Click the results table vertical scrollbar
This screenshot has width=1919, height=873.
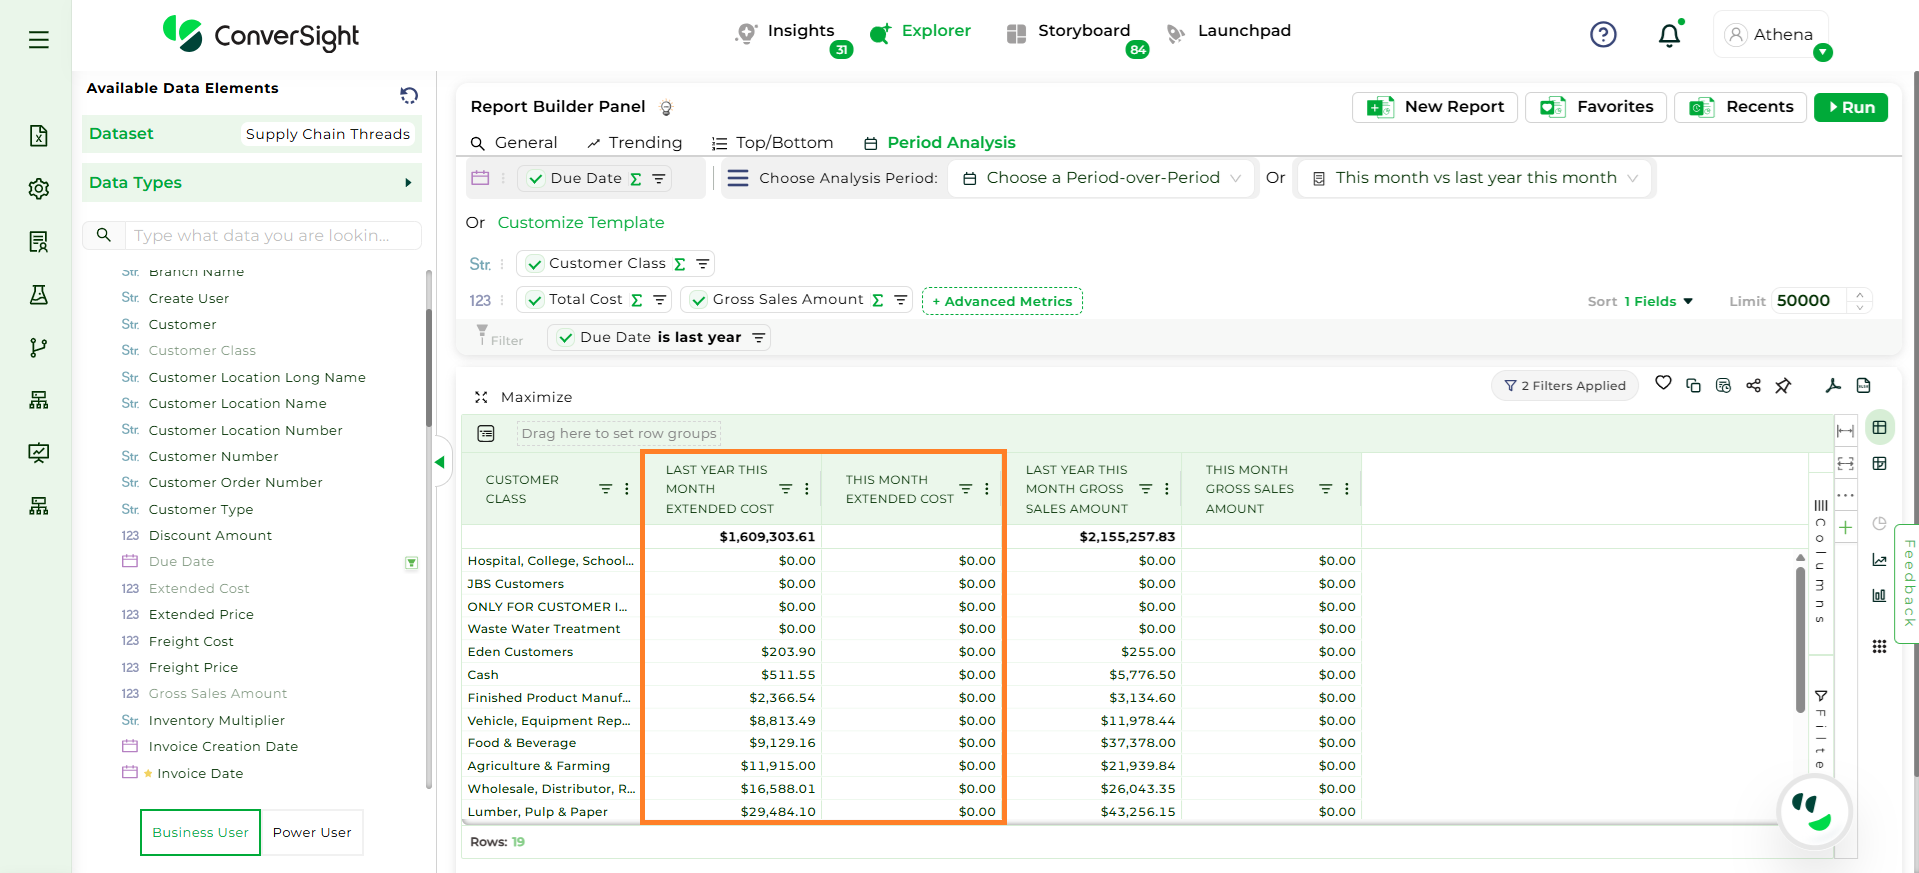tap(1800, 640)
